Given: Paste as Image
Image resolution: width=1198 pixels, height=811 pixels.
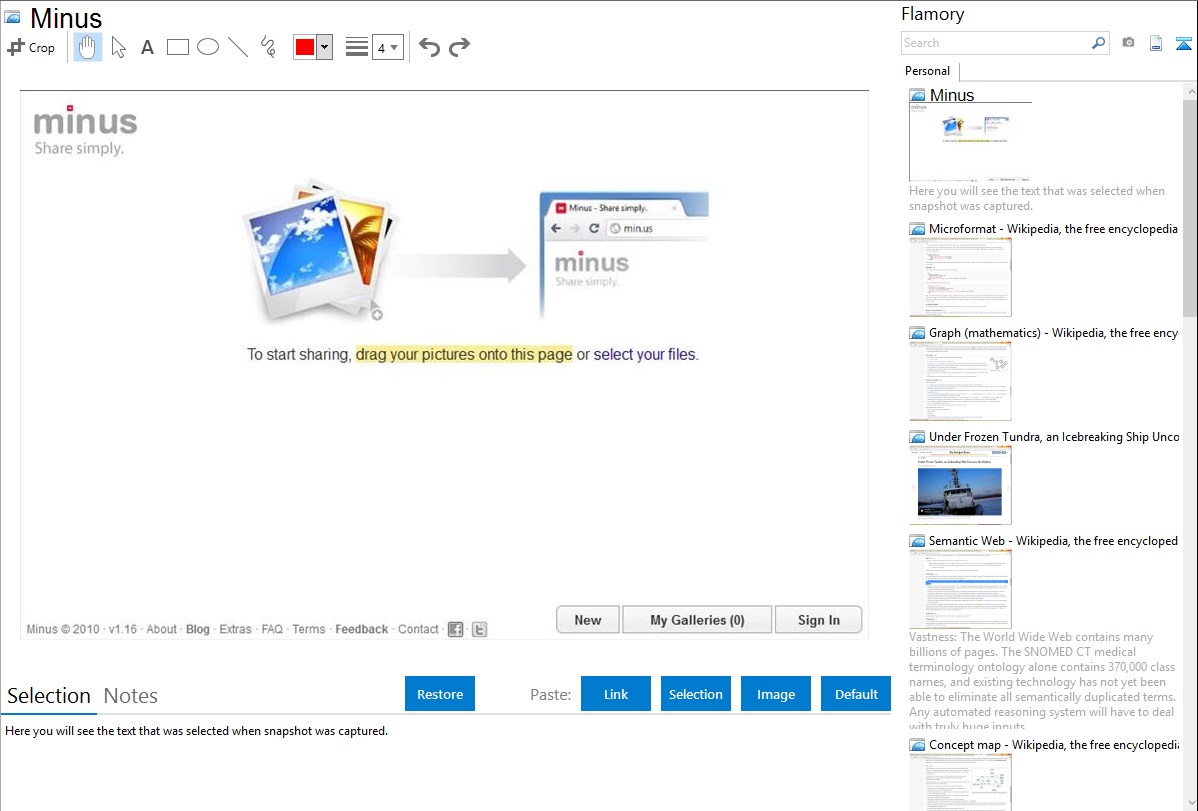Looking at the screenshot, I should point(775,694).
